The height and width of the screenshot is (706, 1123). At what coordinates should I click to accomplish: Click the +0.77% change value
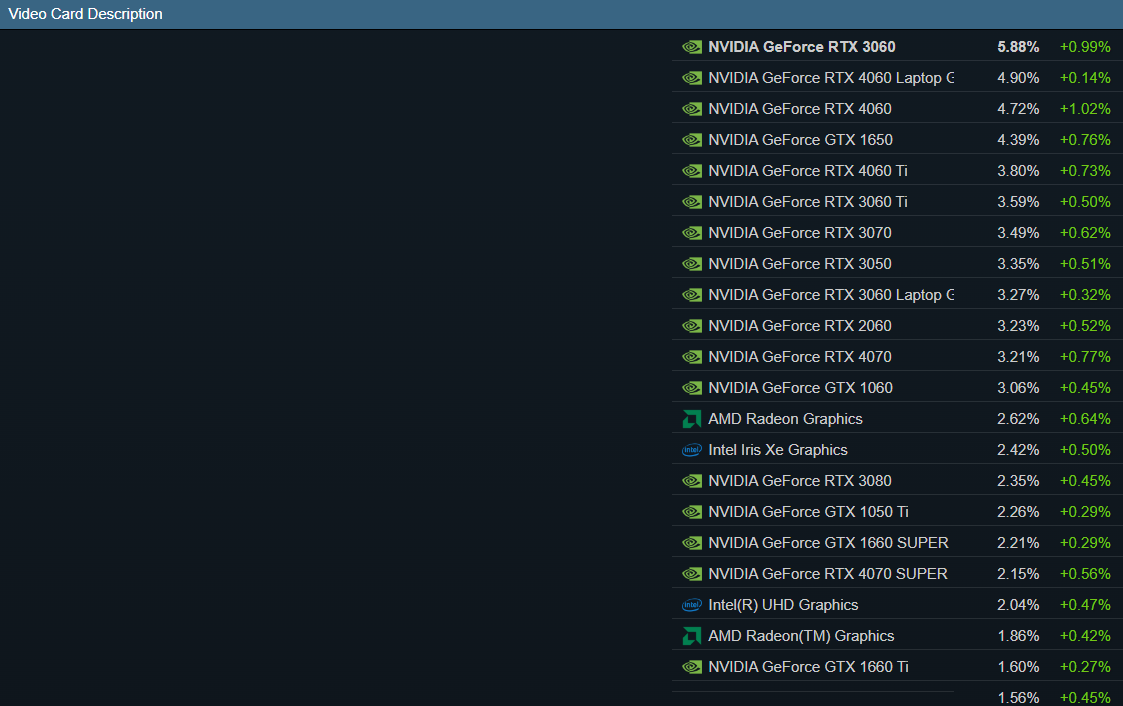[1085, 357]
